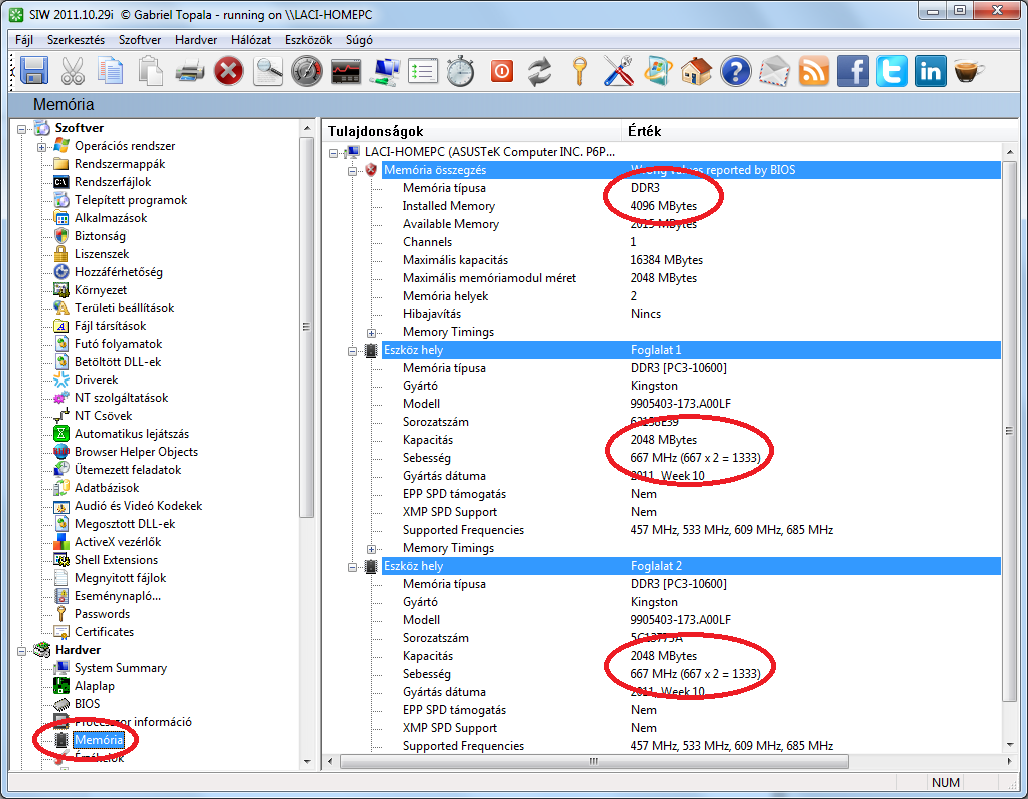The height and width of the screenshot is (799, 1028).
Task: Click the stopwatch toolbar icon
Action: click(460, 71)
